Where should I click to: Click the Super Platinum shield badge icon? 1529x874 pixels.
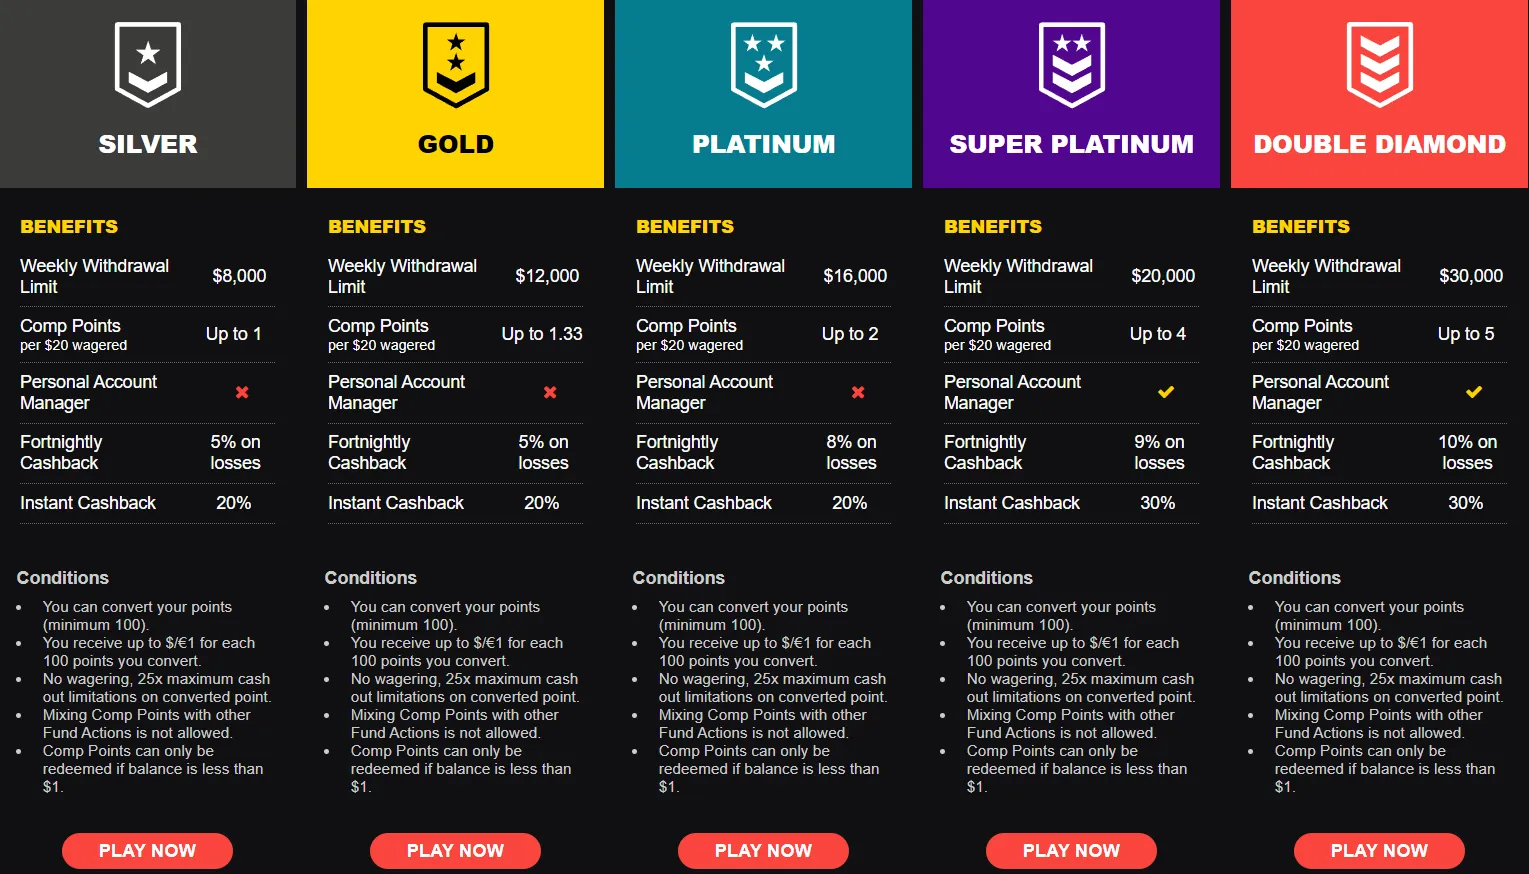[x=1072, y=65]
